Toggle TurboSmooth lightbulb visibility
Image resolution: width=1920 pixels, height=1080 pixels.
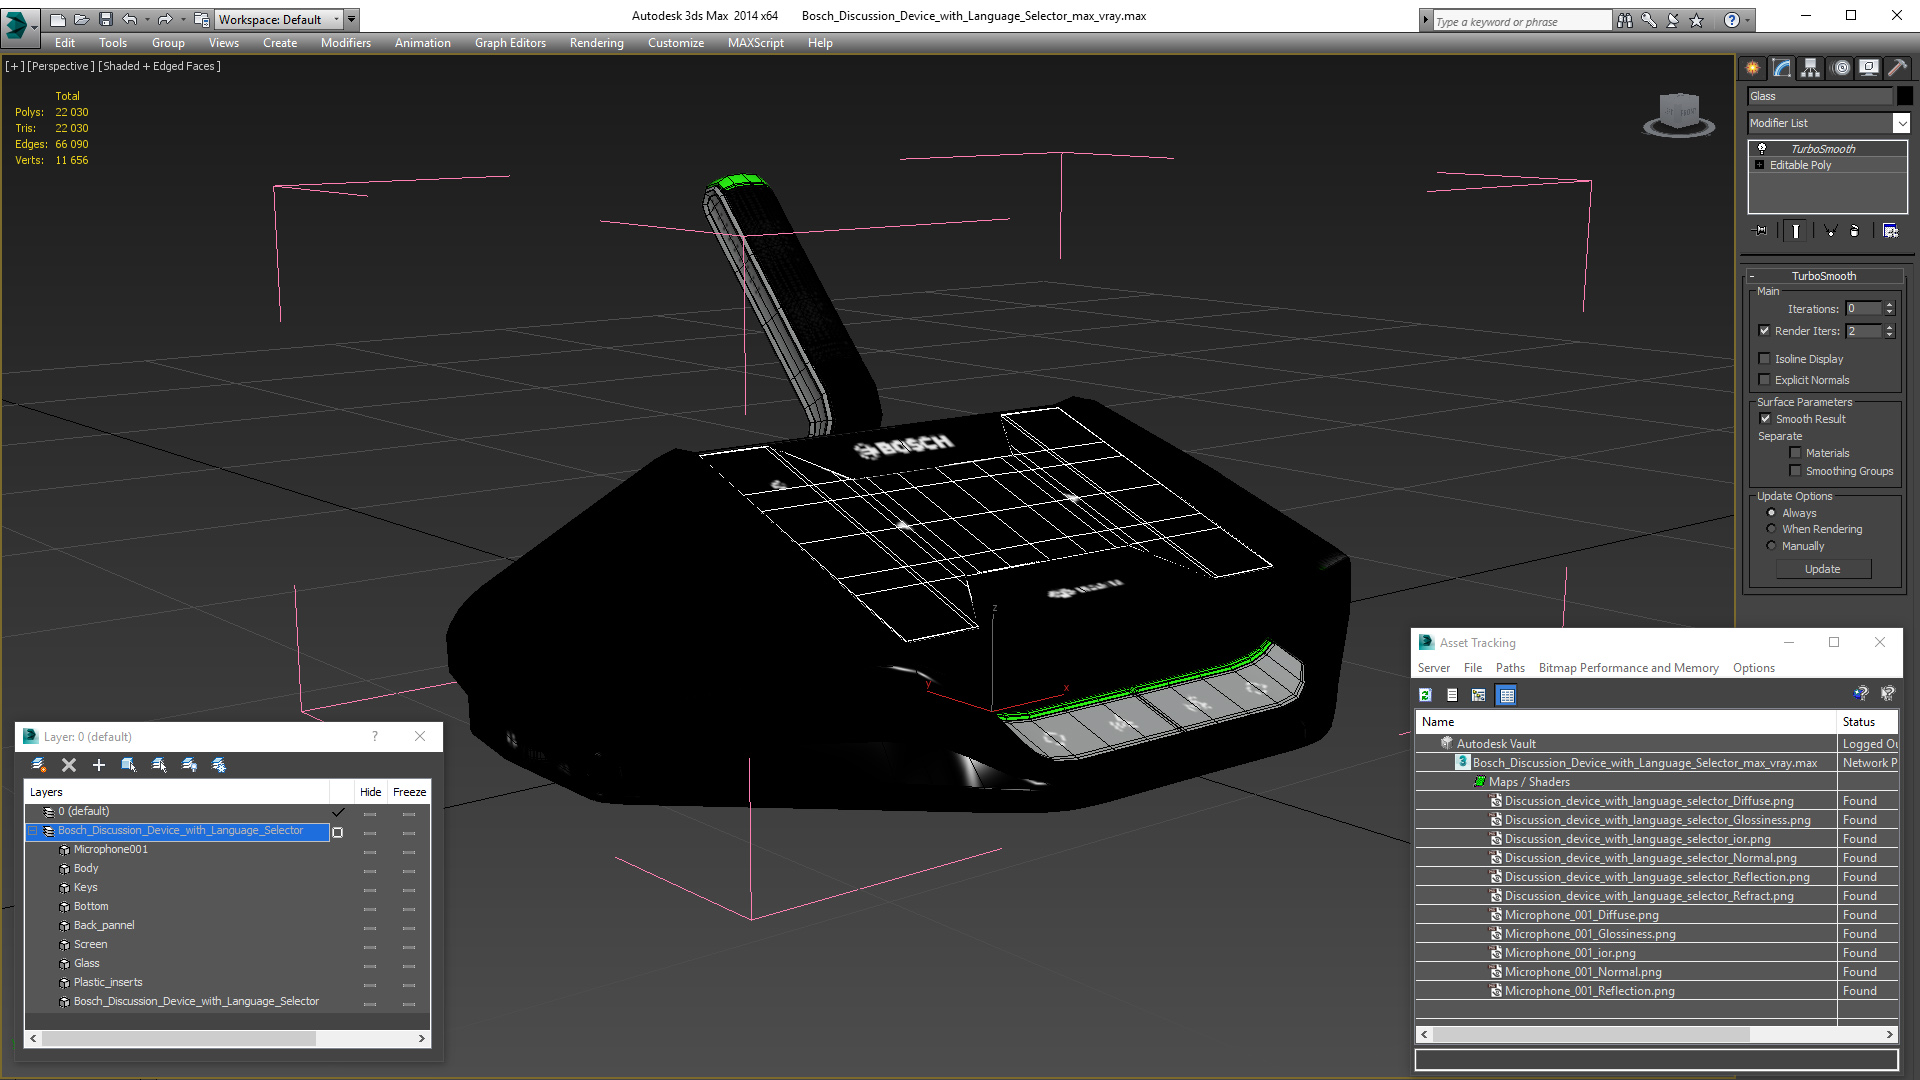(x=1762, y=148)
